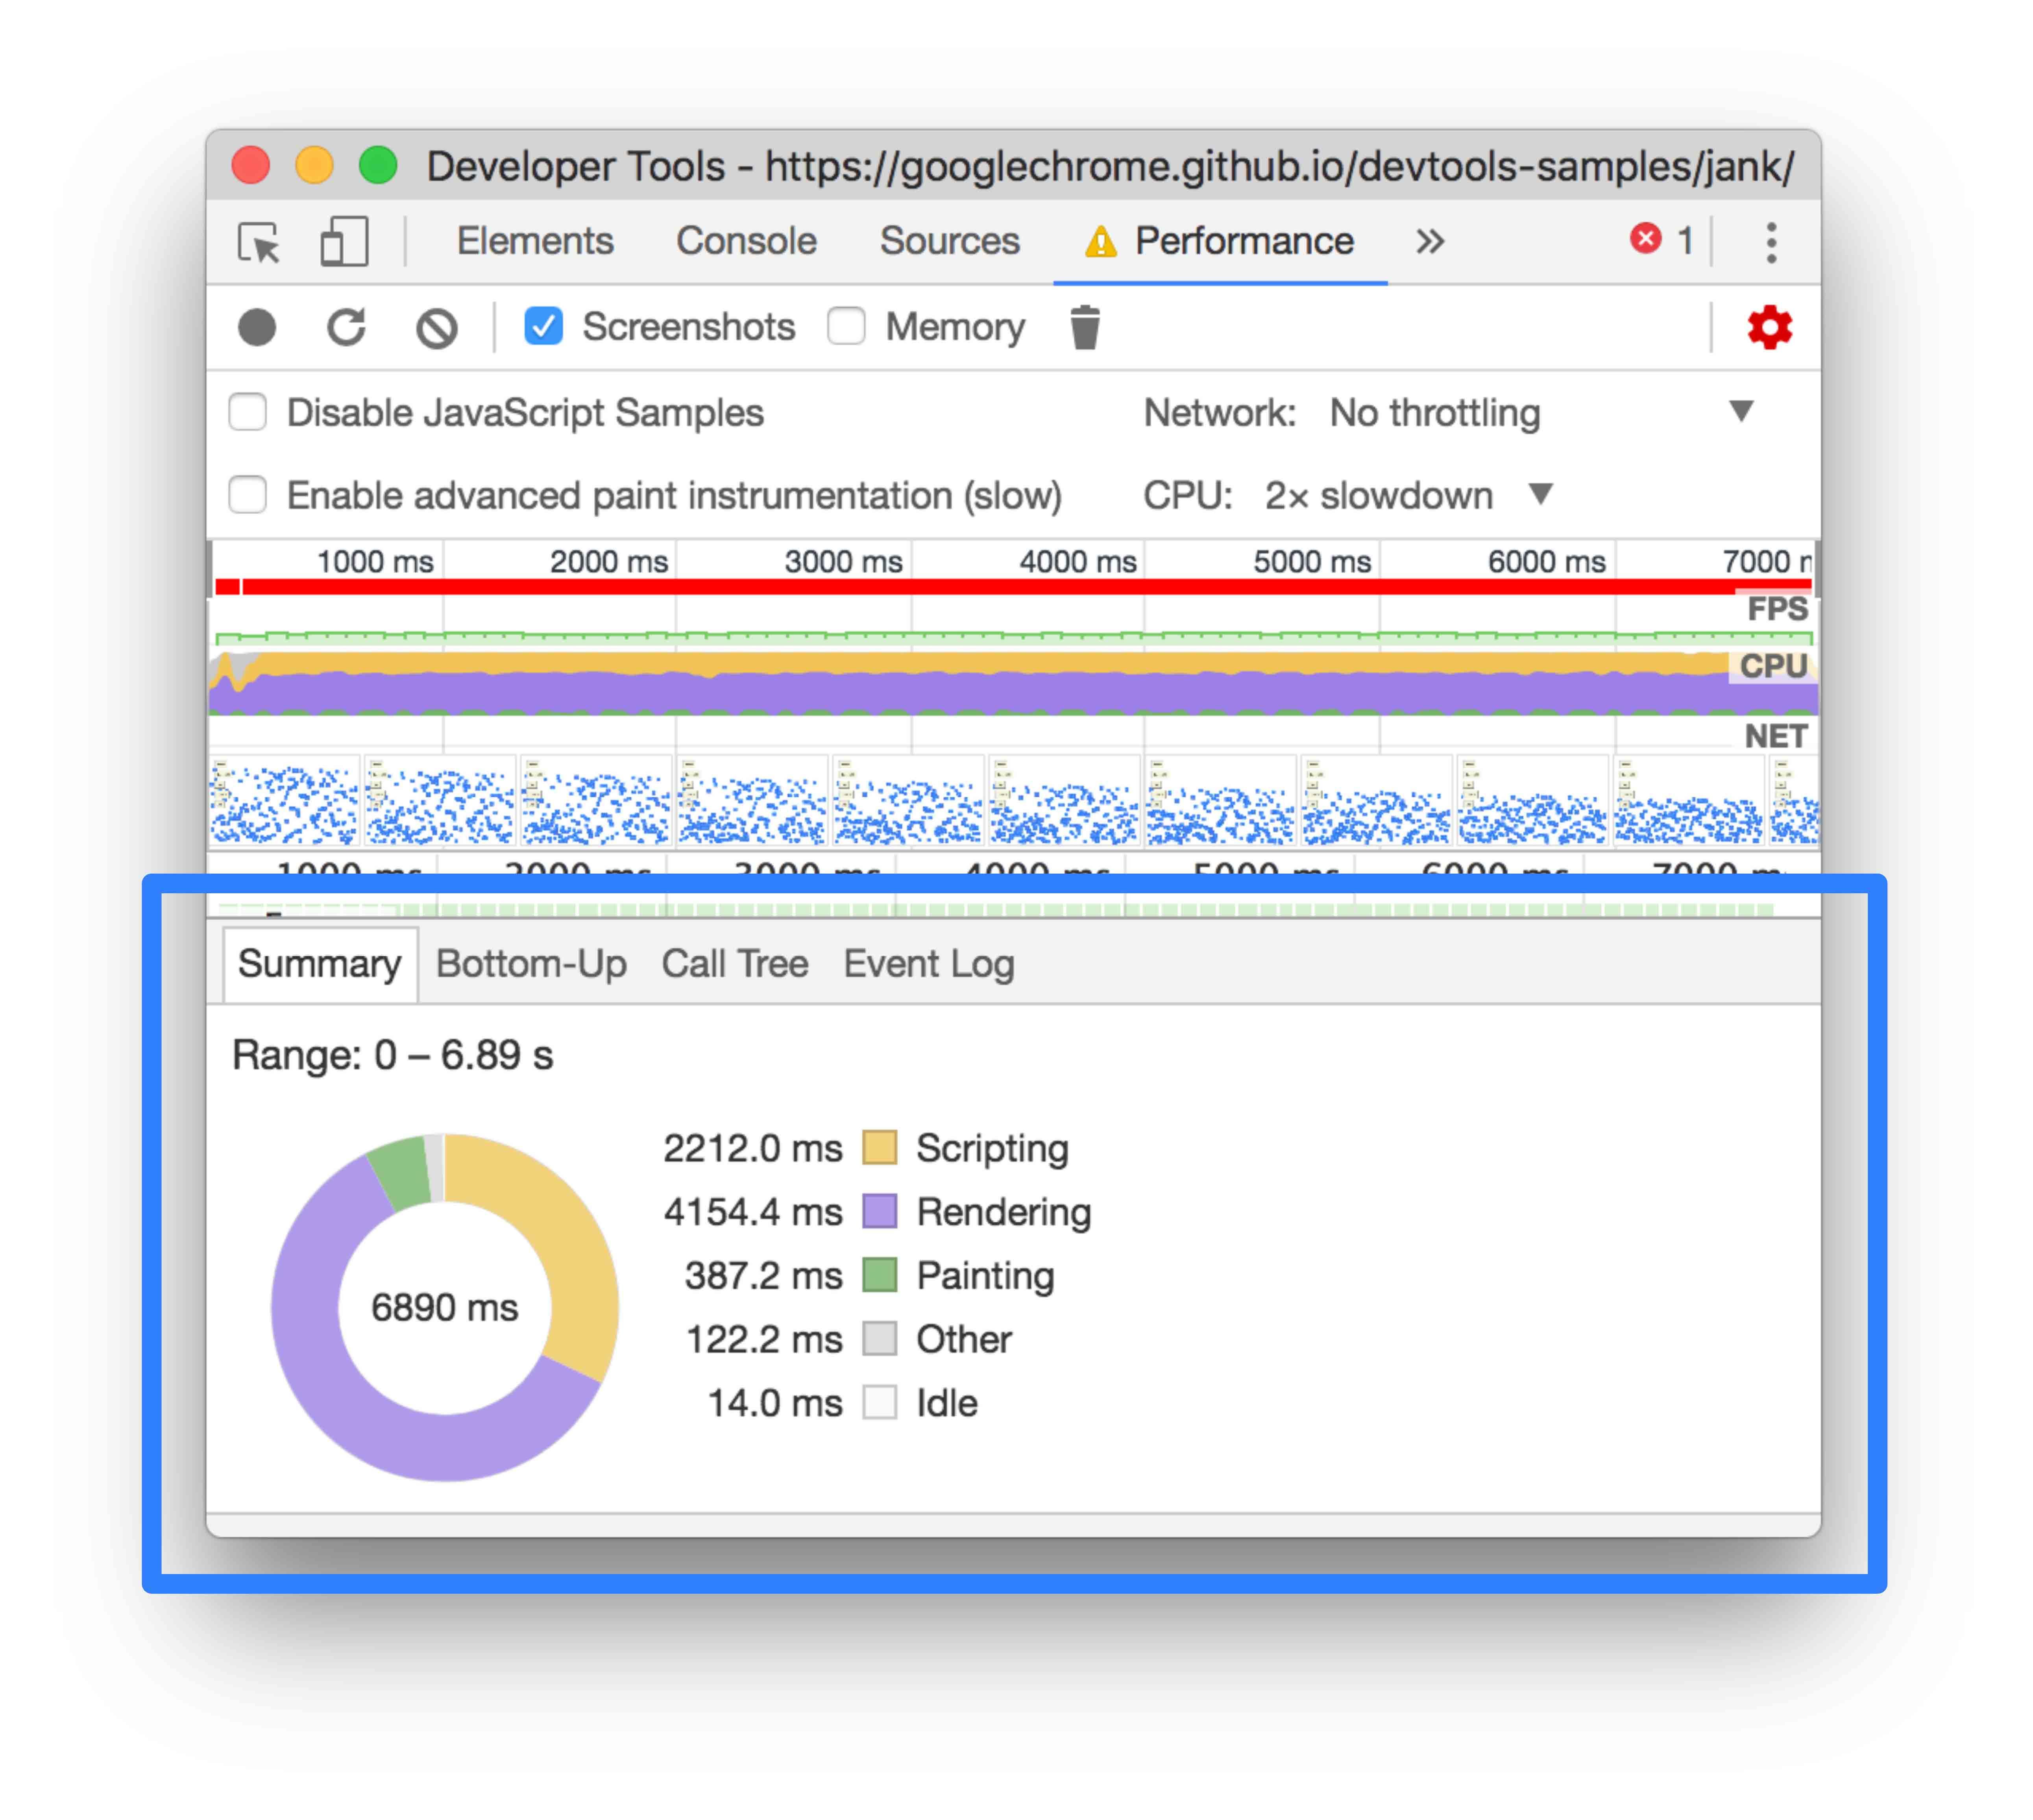Click the warning icon on the Performance tab
The image size is (2033, 1820).
[x=1102, y=241]
